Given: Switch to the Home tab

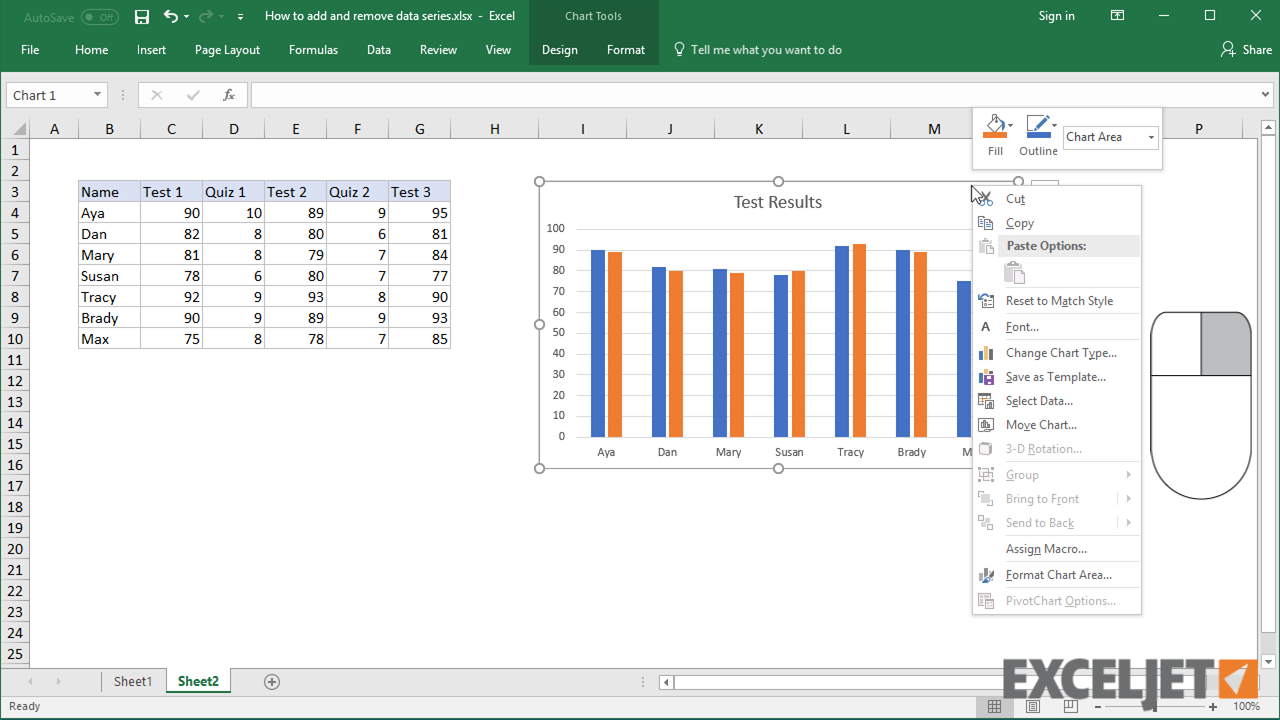Looking at the screenshot, I should [91, 50].
